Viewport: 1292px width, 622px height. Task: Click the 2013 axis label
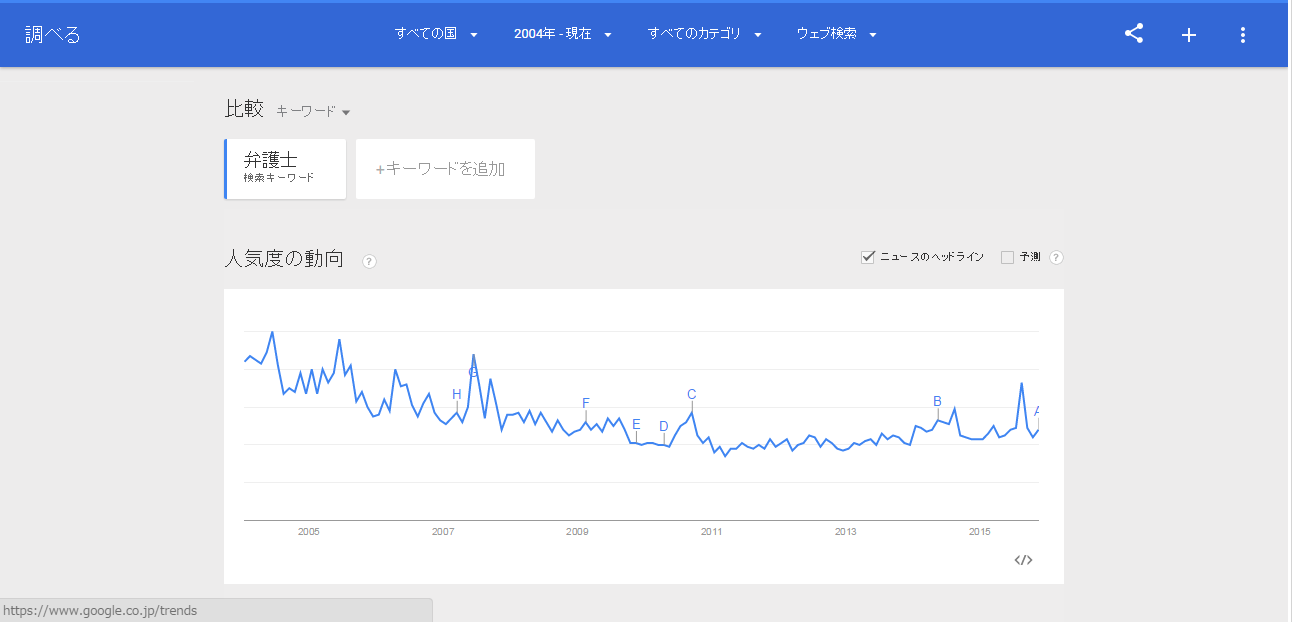tap(845, 531)
